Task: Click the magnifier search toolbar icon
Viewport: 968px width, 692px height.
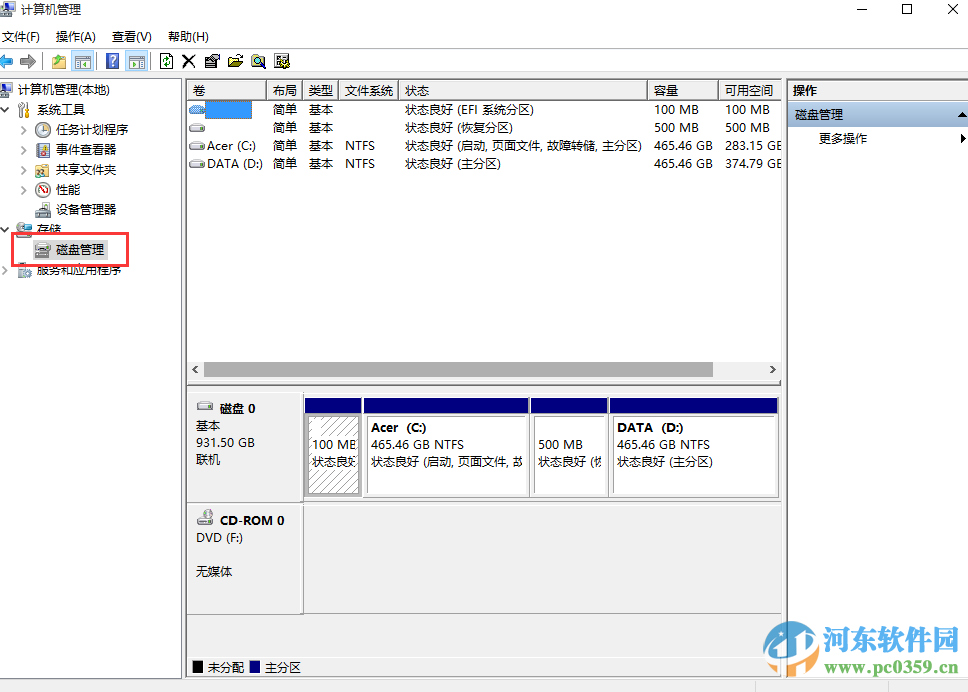Action: [258, 60]
